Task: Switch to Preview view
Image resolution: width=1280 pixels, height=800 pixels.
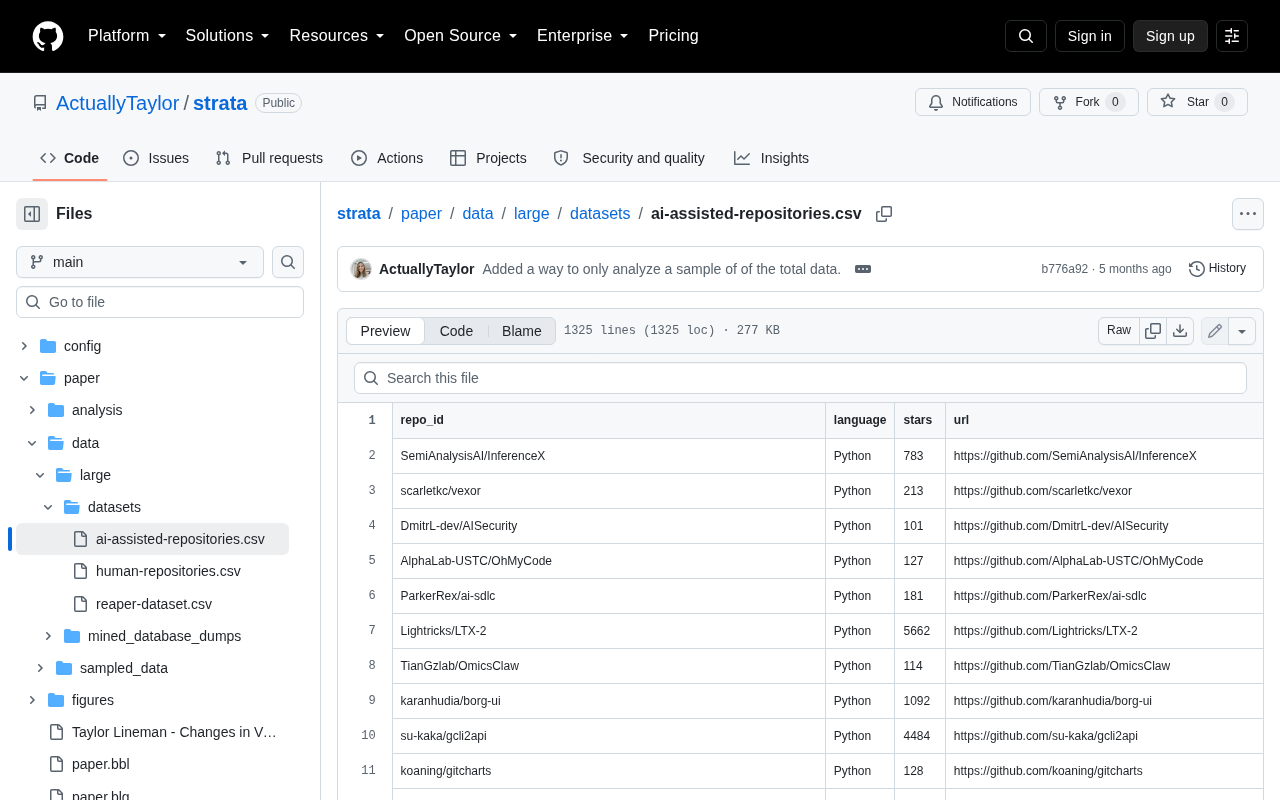Action: point(386,331)
